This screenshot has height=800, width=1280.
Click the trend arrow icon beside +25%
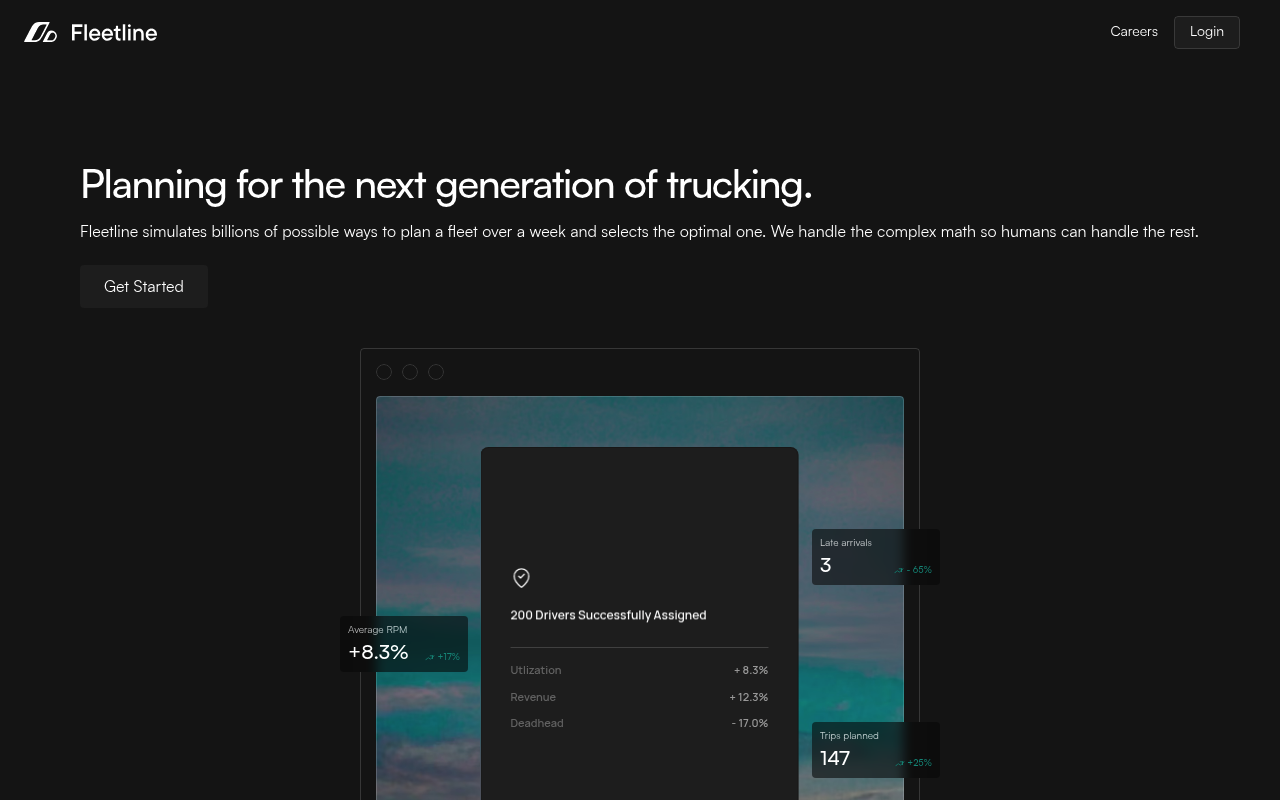click(898, 763)
